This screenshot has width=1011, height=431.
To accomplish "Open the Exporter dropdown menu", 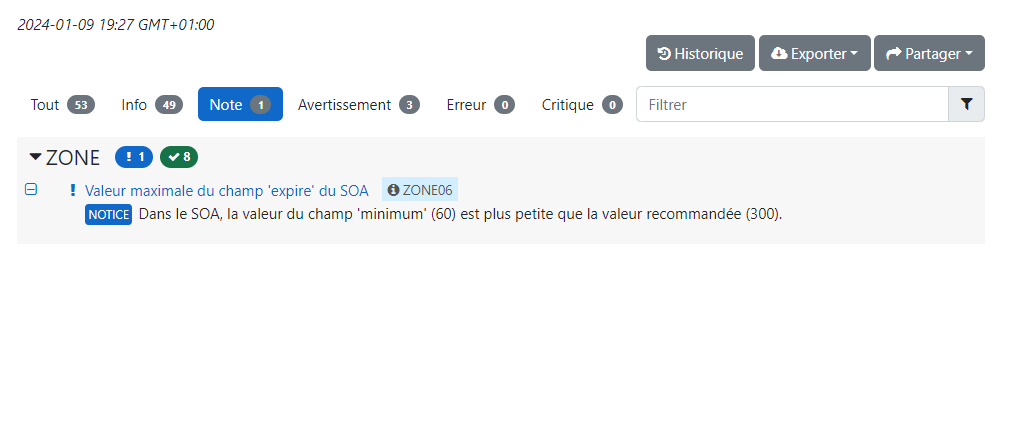I will (814, 53).
